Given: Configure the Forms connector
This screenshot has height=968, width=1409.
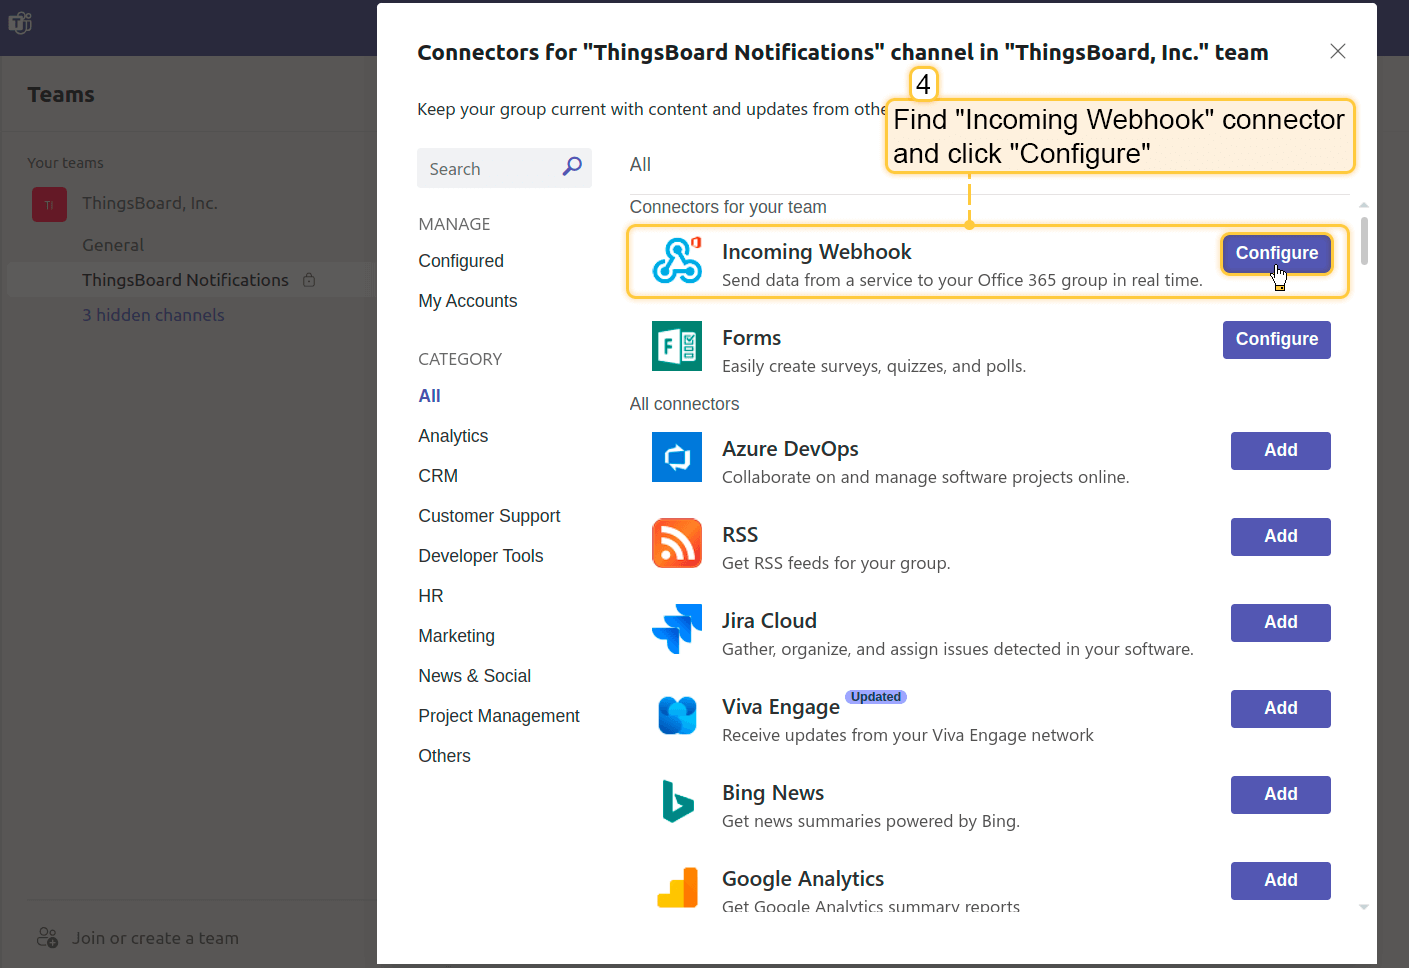Looking at the screenshot, I should tap(1276, 339).
